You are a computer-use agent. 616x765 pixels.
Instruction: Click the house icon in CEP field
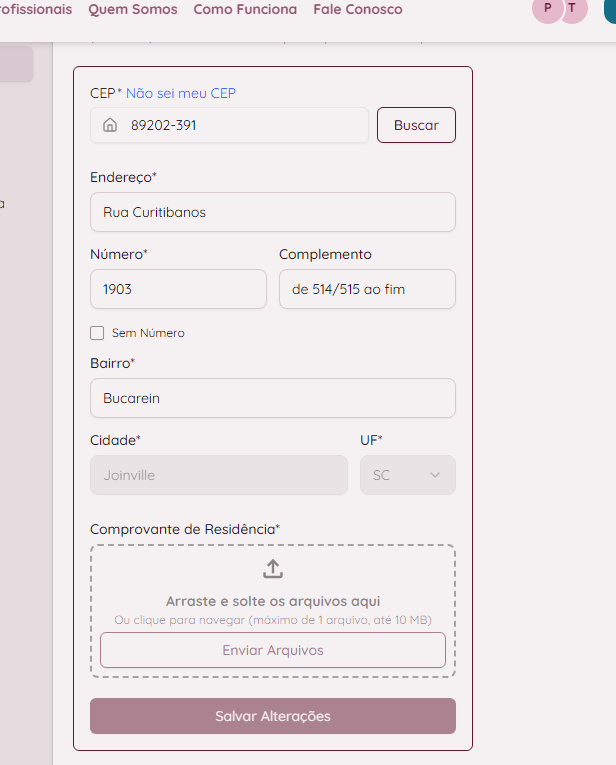pyautogui.click(x=110, y=125)
